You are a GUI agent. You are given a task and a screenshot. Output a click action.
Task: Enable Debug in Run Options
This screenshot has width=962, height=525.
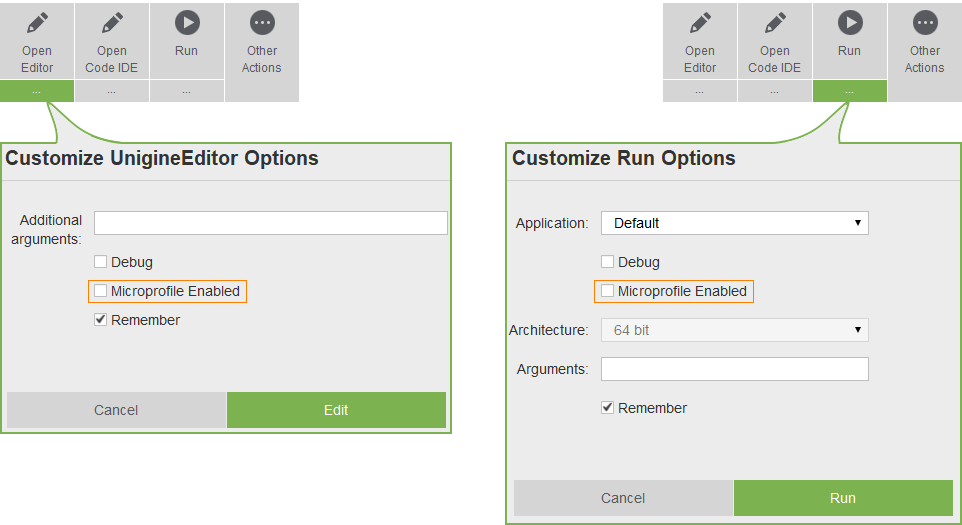click(x=607, y=262)
